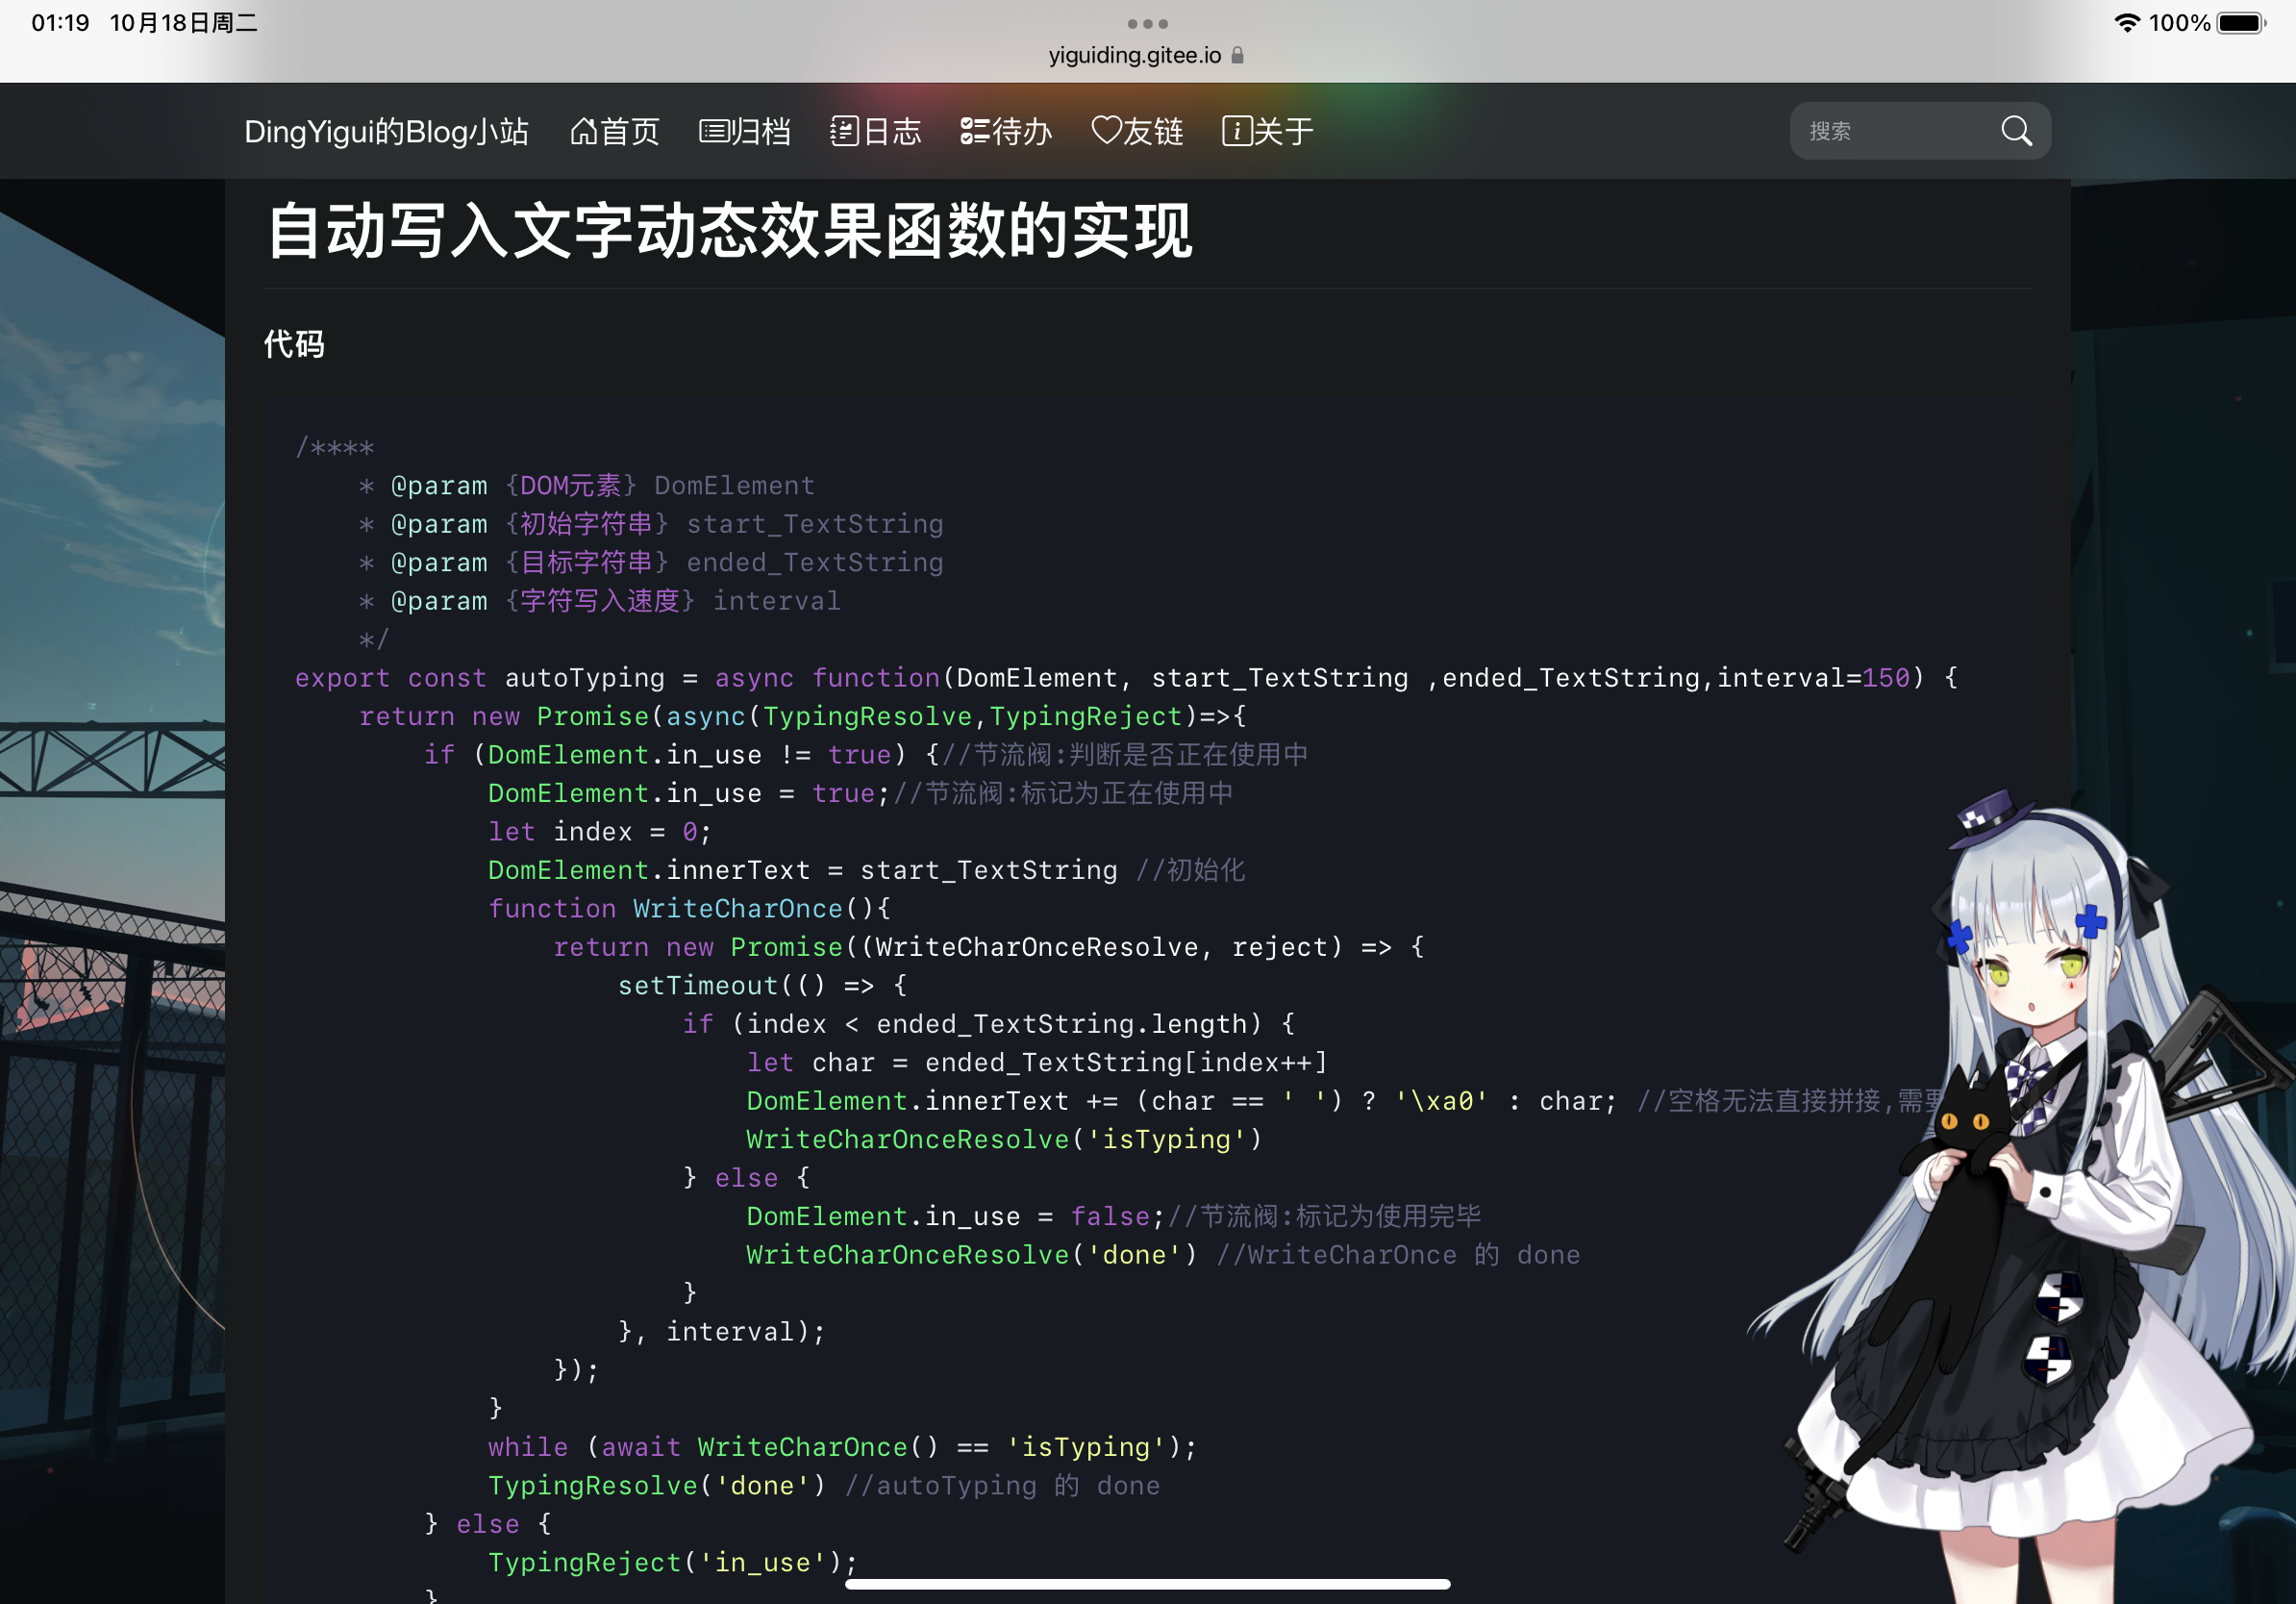Tap the WiFi status icon
The height and width of the screenshot is (1604, 2296).
pos(2126,23)
